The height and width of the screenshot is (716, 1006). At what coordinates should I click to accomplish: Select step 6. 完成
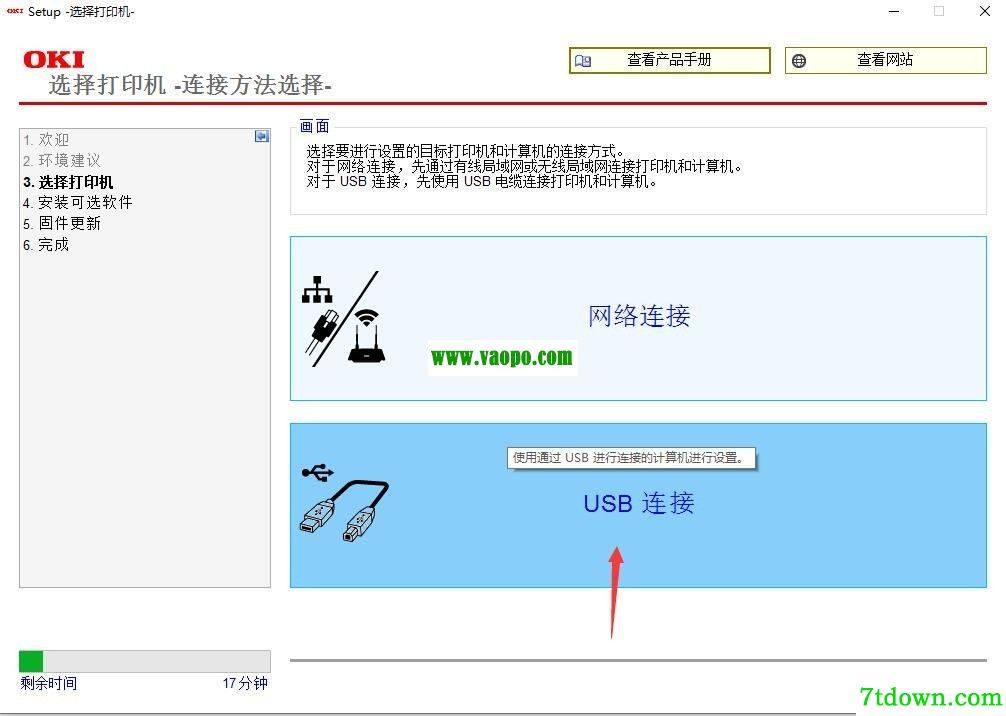click(46, 244)
